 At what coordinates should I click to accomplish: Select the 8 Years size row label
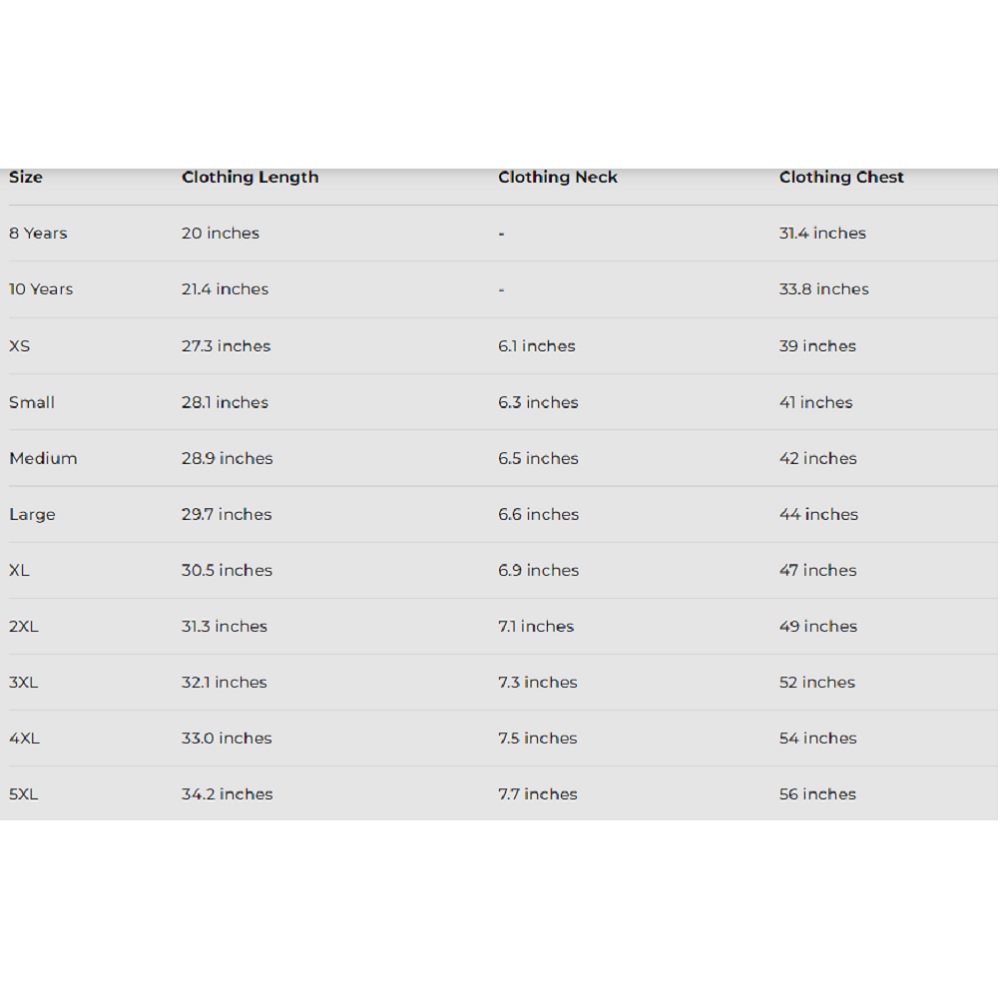(x=38, y=233)
